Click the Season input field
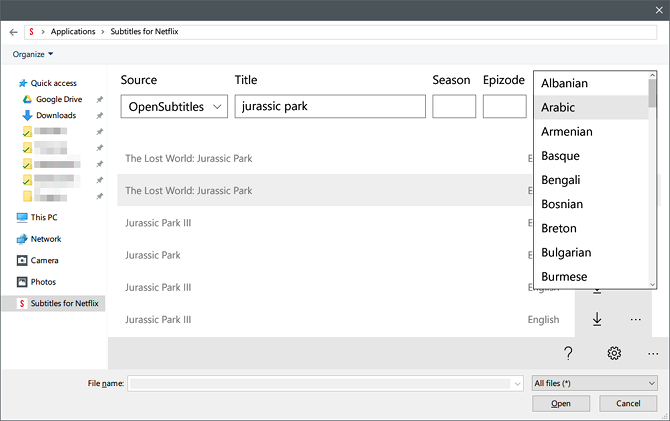The width and height of the screenshot is (670, 421). [454, 106]
